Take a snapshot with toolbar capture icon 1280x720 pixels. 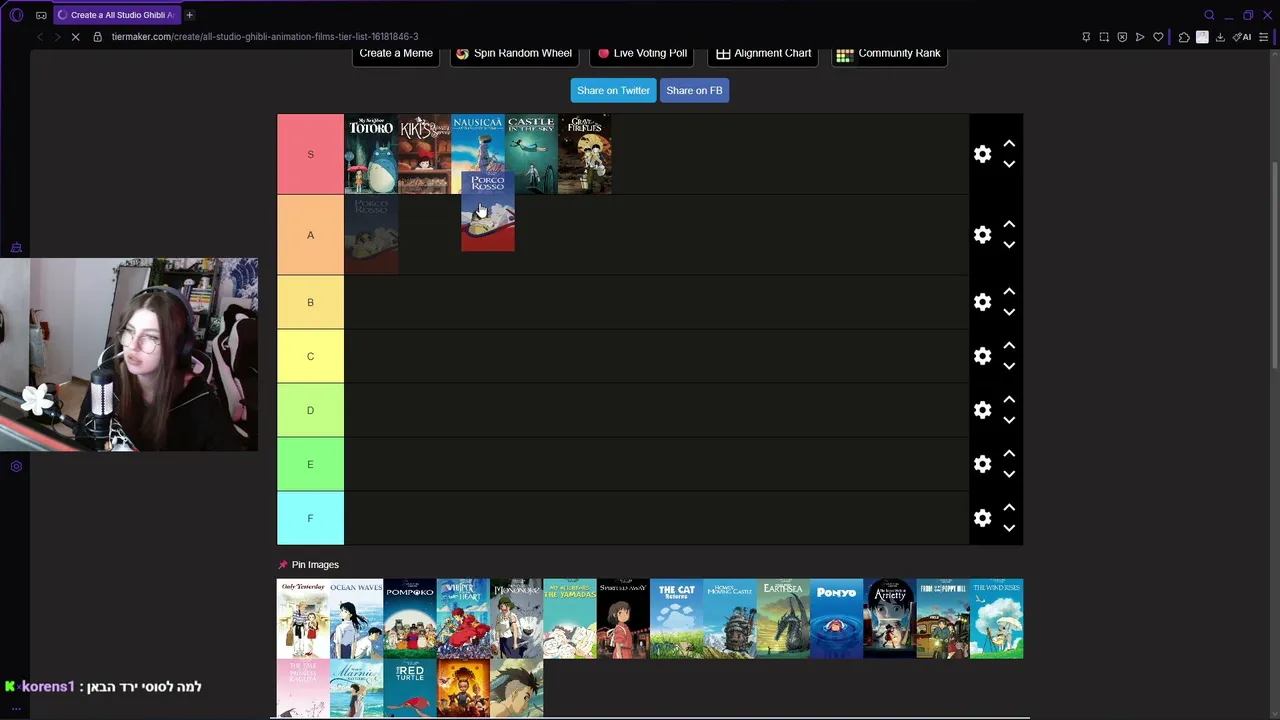coord(1104,37)
